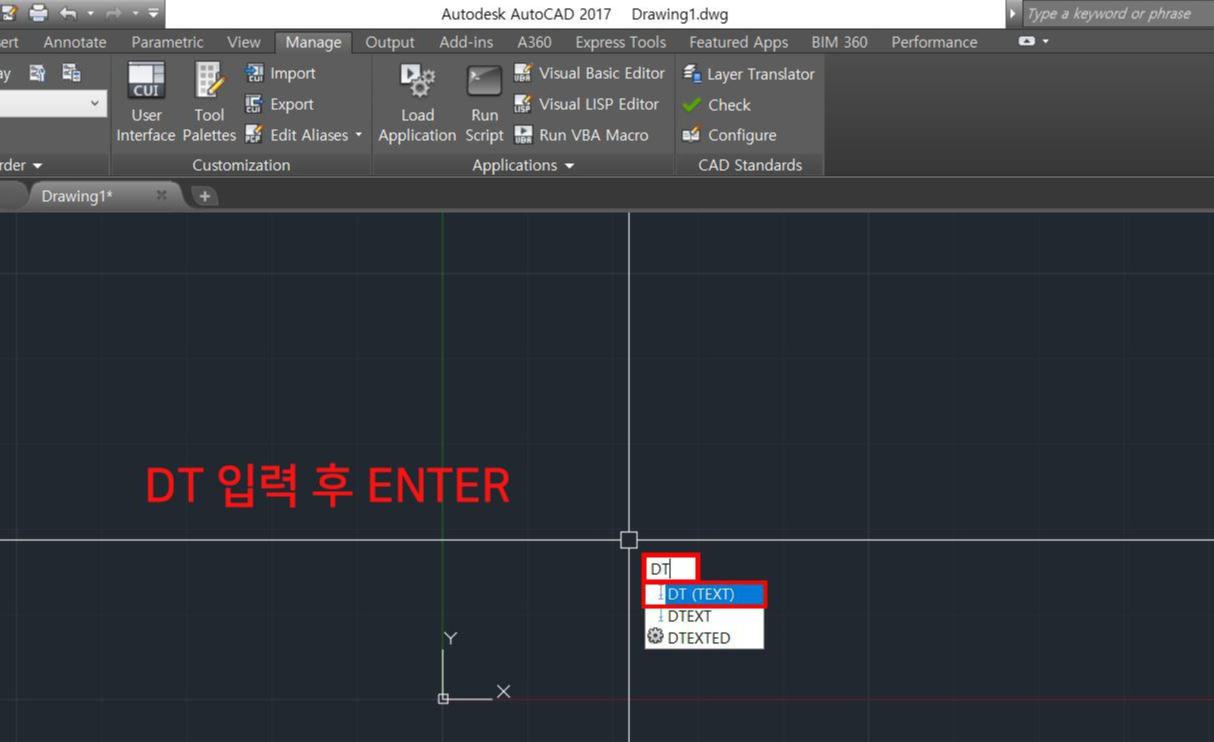Open Layer Translator
The height and width of the screenshot is (742, 1214).
(x=748, y=74)
